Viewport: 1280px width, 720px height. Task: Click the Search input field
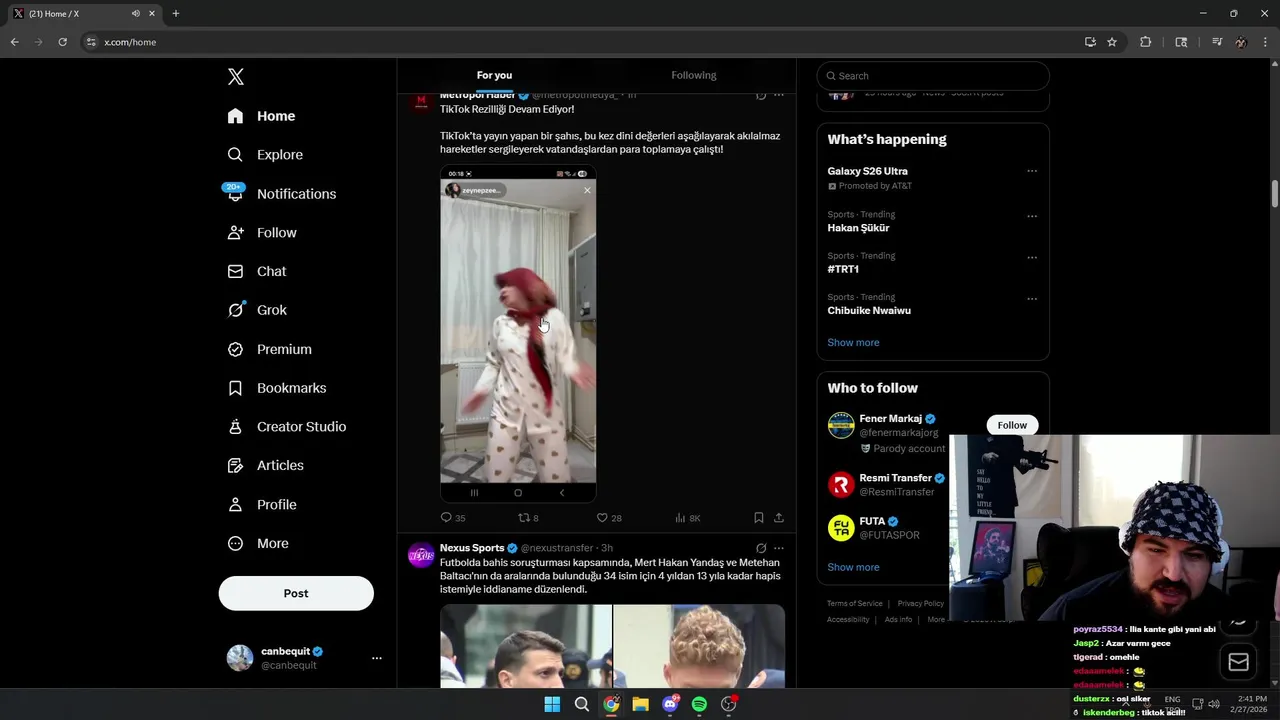coord(933,76)
